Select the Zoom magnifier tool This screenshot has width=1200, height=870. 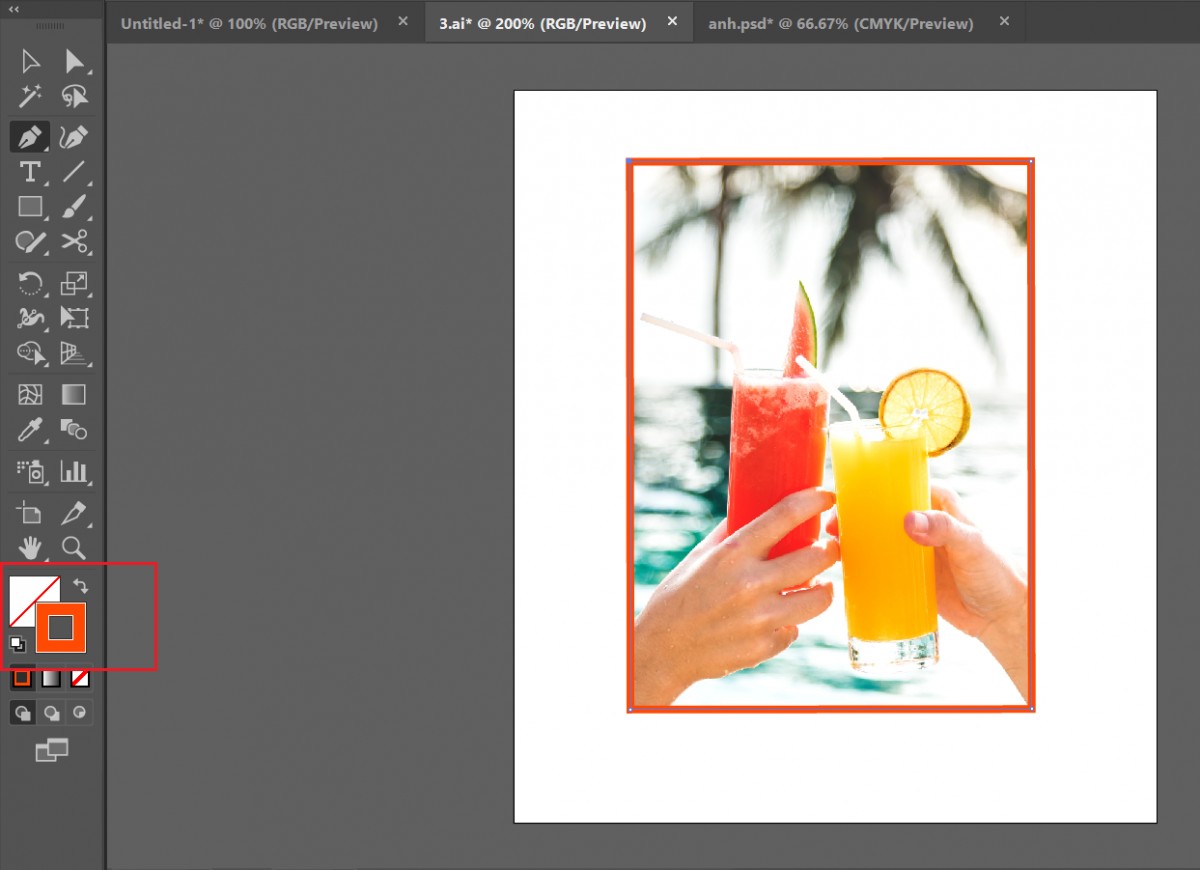(x=74, y=547)
